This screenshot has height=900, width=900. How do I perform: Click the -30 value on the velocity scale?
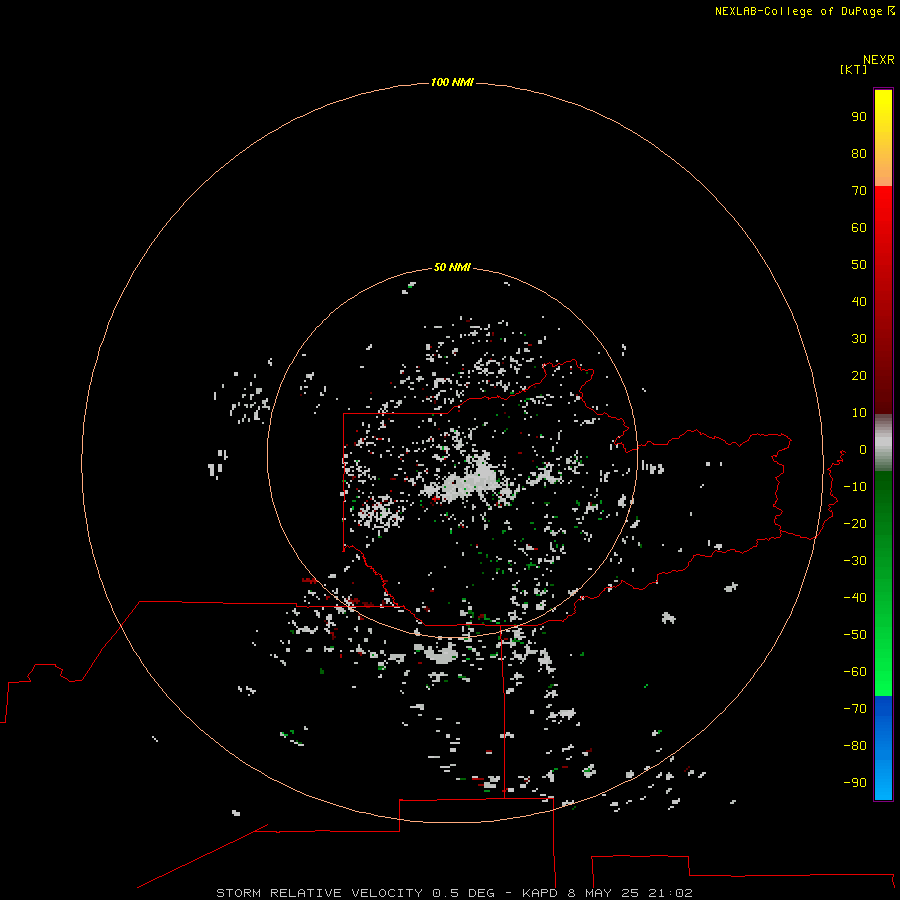pyautogui.click(x=855, y=561)
